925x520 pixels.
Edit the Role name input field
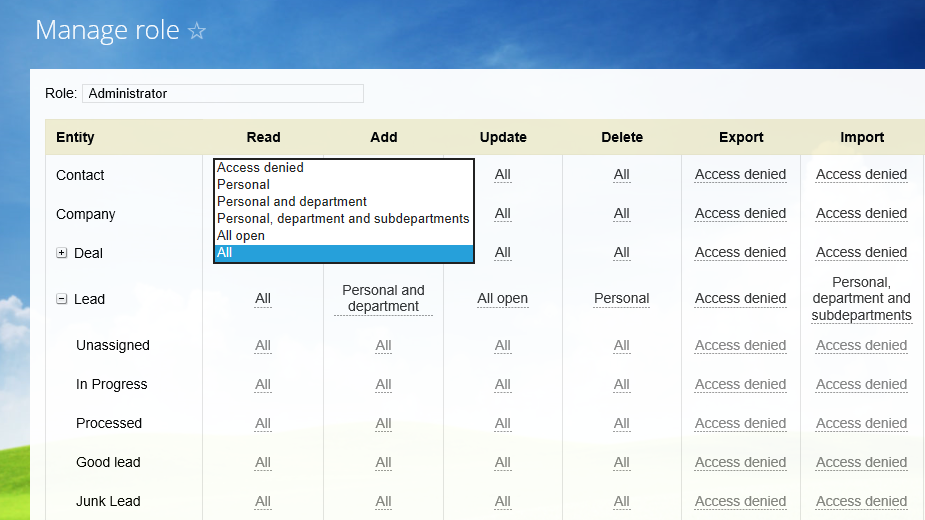223,93
